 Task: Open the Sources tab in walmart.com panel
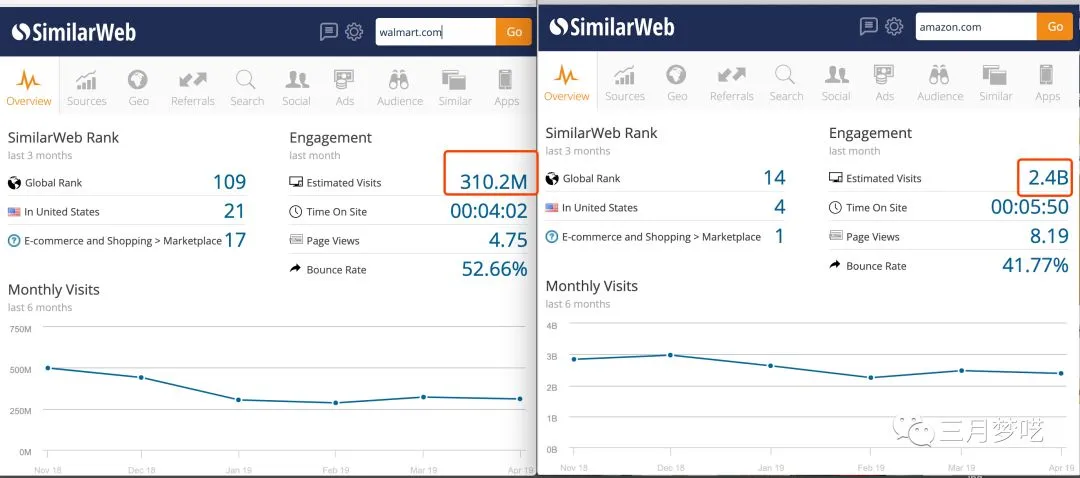(x=87, y=88)
